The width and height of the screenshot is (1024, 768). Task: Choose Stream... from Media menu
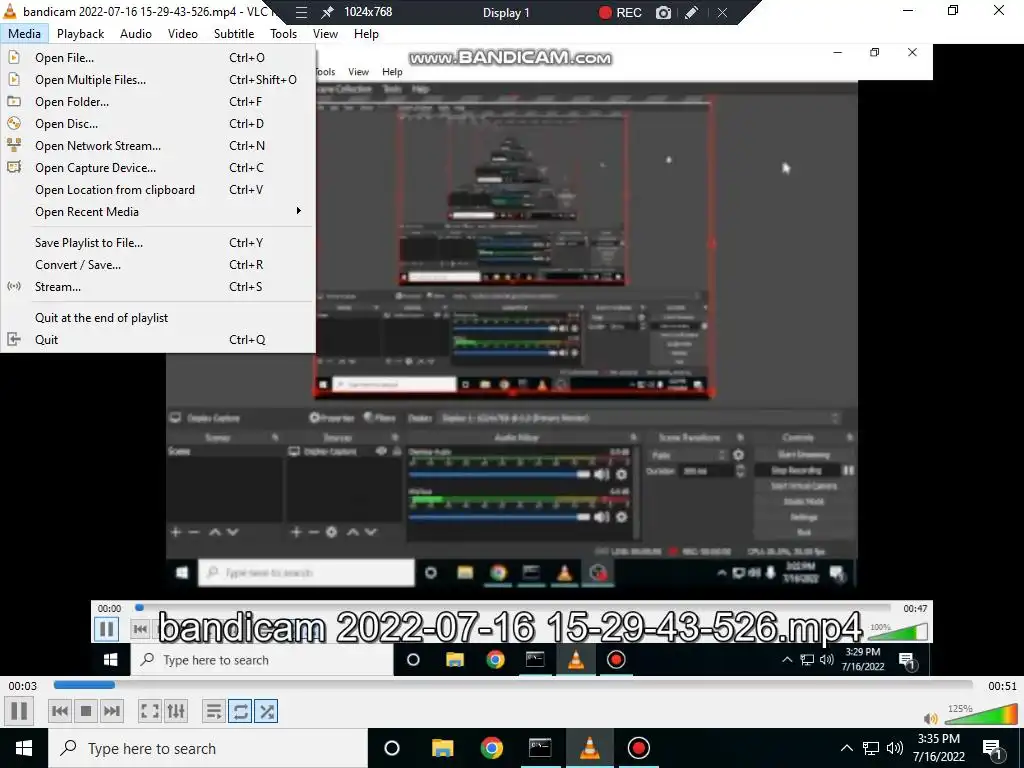tap(158, 287)
